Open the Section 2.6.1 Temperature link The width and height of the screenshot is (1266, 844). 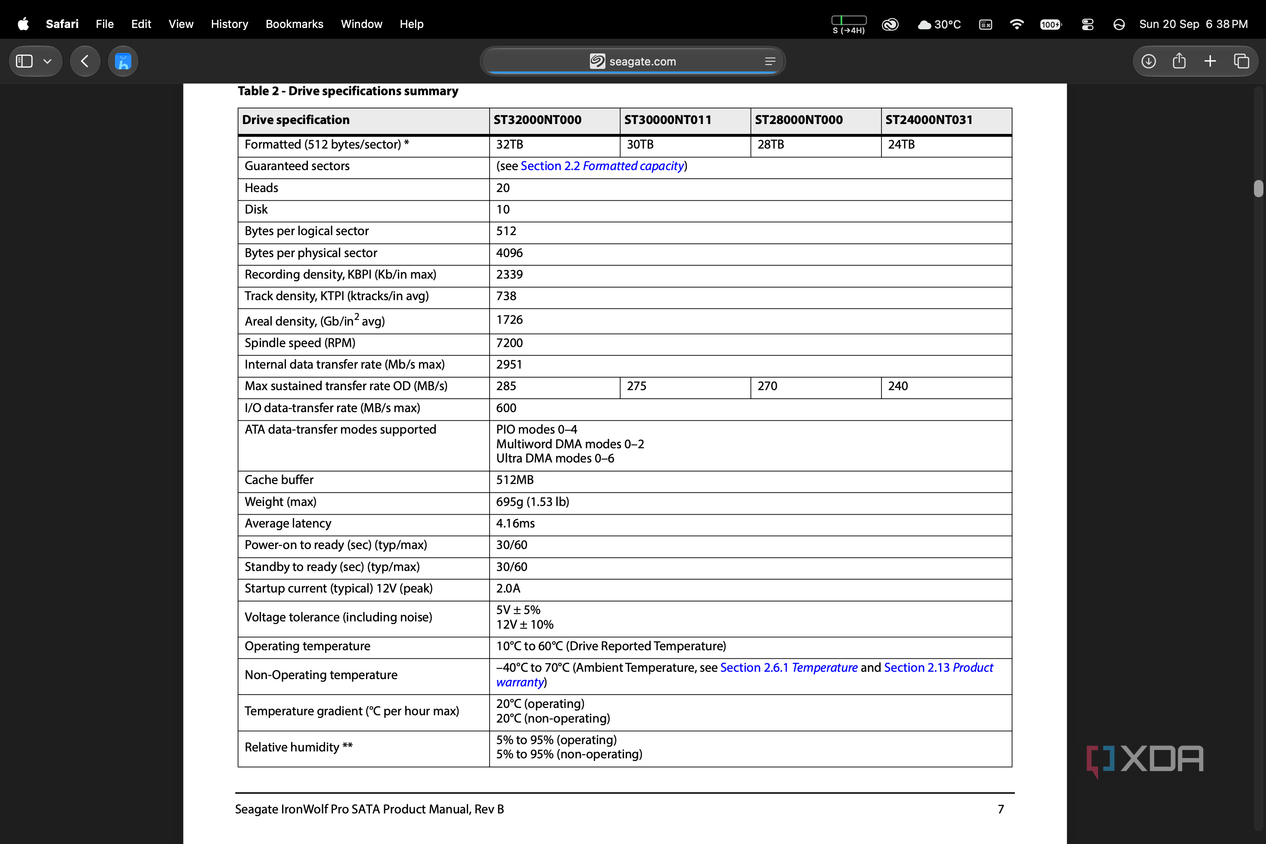pos(789,667)
